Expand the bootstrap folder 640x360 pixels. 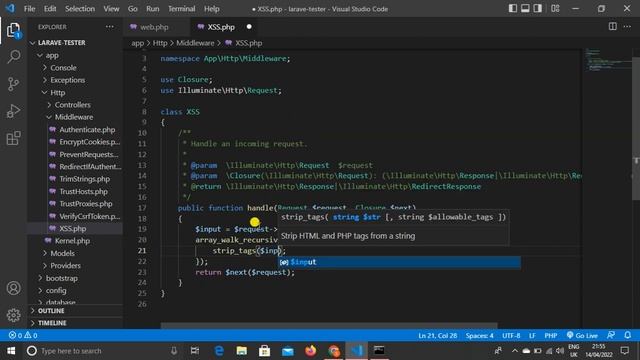pyautogui.click(x=62, y=278)
